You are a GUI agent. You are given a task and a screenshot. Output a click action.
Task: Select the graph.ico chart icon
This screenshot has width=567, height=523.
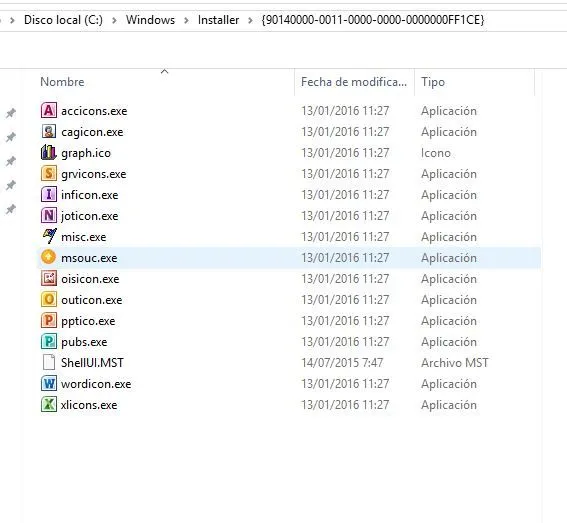49,152
